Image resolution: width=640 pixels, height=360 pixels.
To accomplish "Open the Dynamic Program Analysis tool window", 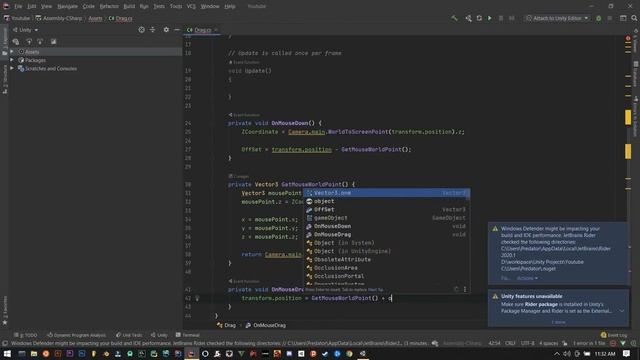I will click(76, 335).
